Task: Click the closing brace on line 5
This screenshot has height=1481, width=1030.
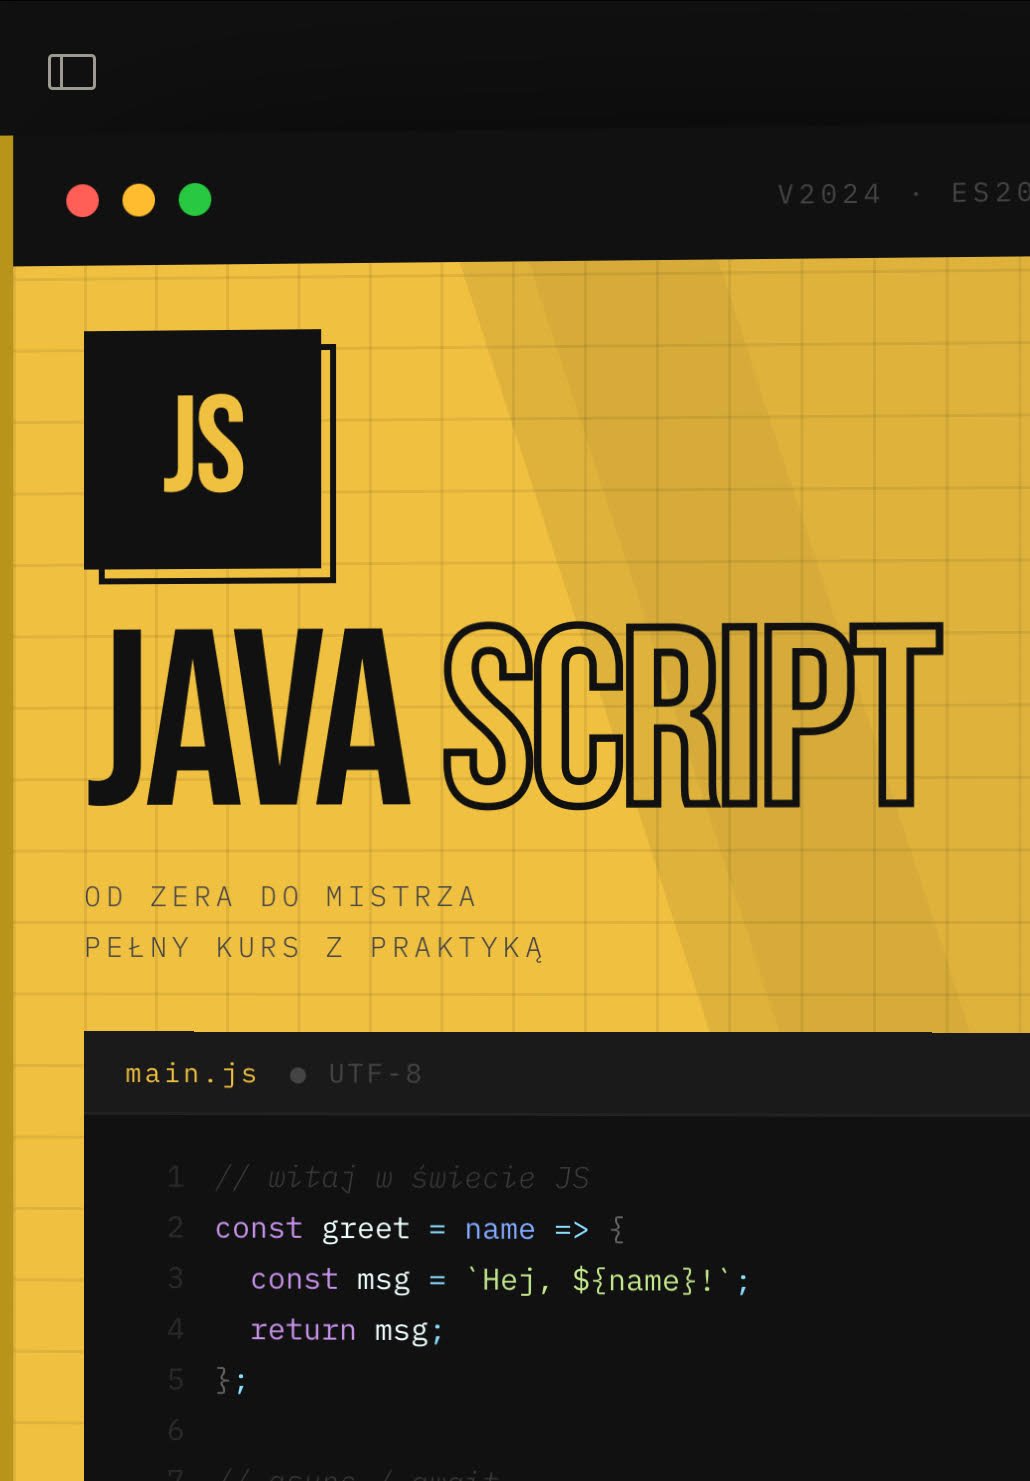Action: 223,1380
